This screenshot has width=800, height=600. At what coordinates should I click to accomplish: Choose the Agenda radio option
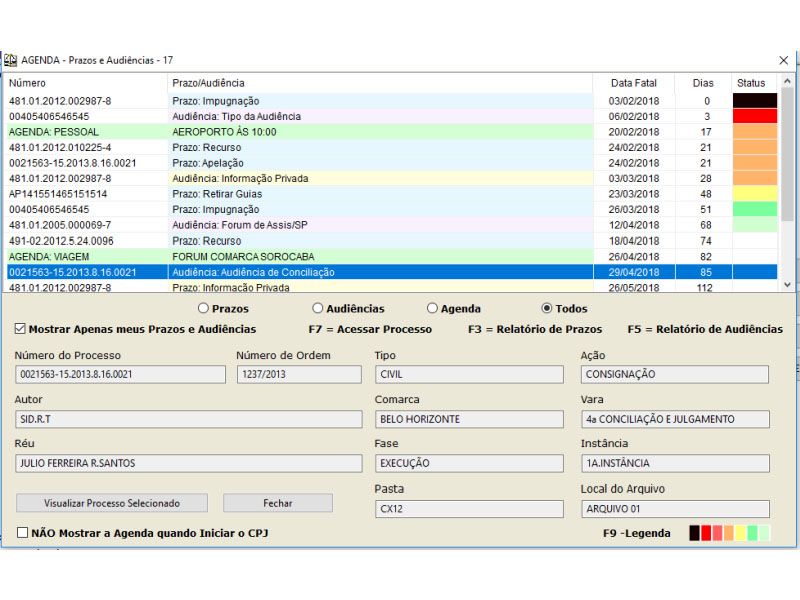pos(432,309)
